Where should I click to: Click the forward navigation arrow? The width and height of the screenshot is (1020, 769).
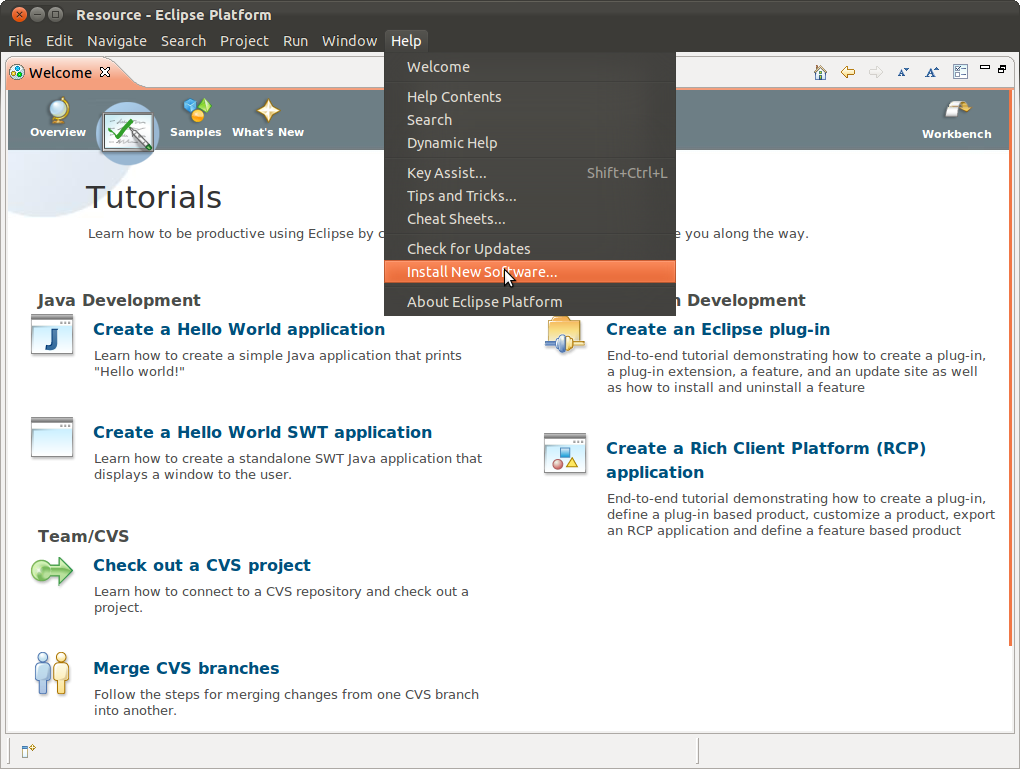876,72
